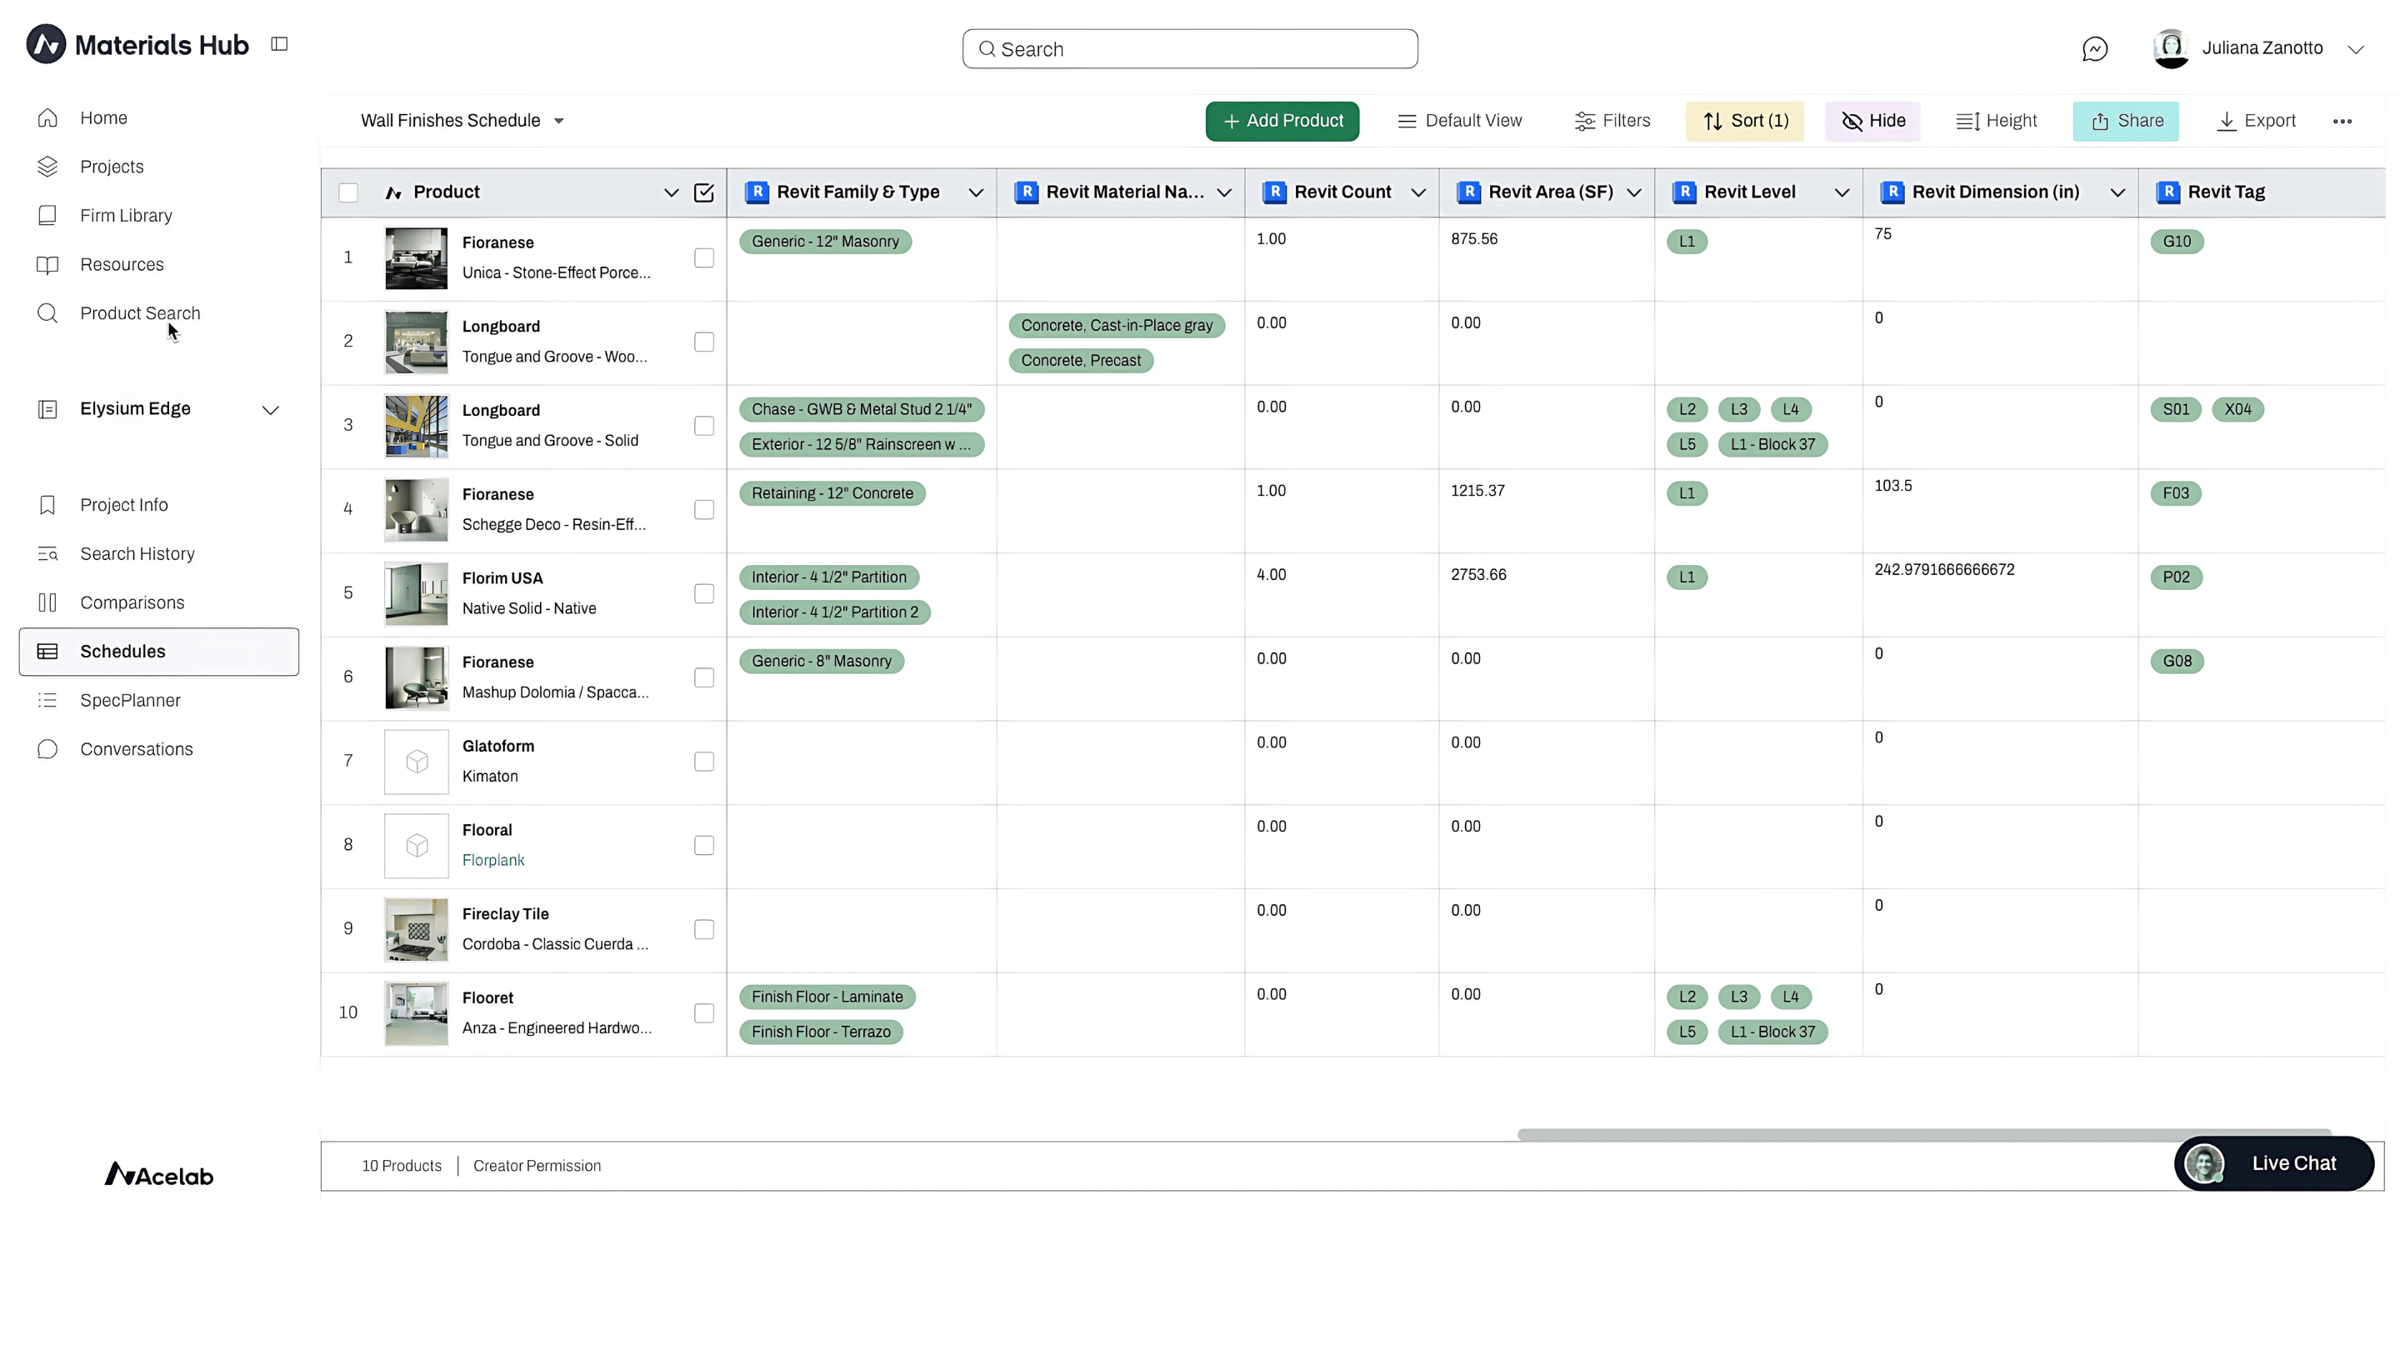2400x1350 pixels.
Task: Adjust row Height setting
Action: click(1996, 121)
